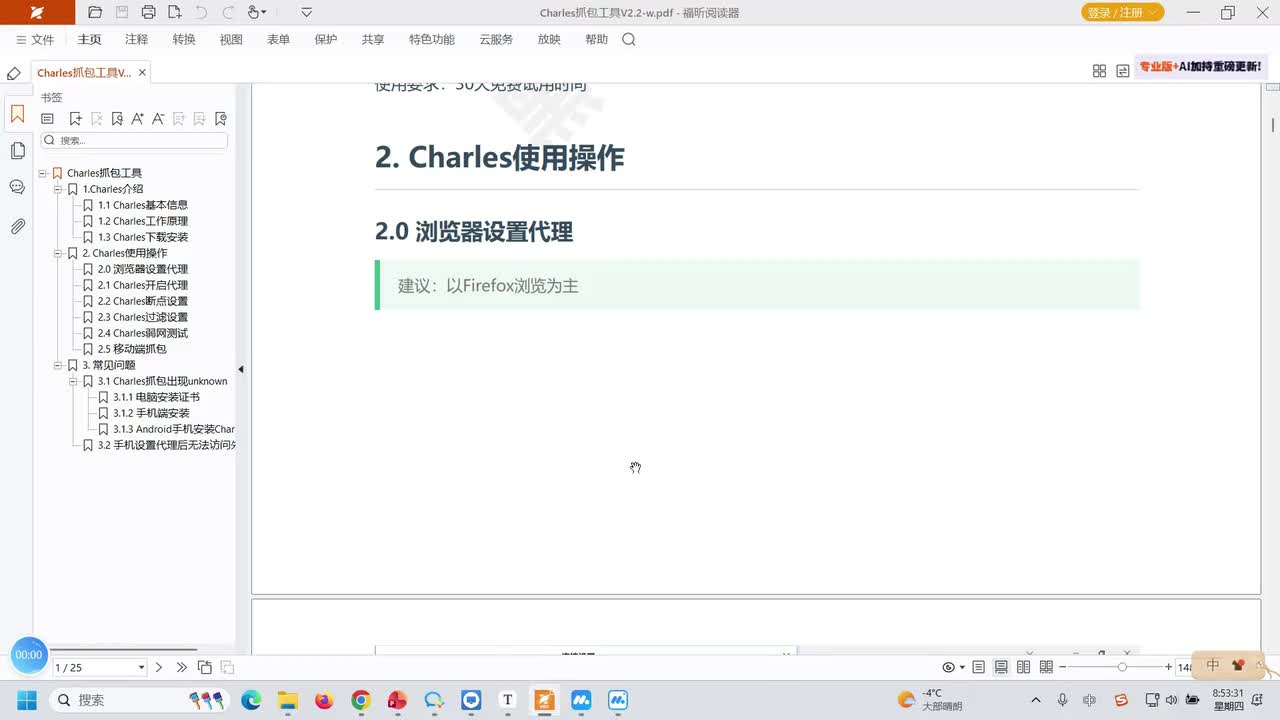
Task: Collapse the 3.1 Charles抓包出现unknown node
Action: [73, 381]
